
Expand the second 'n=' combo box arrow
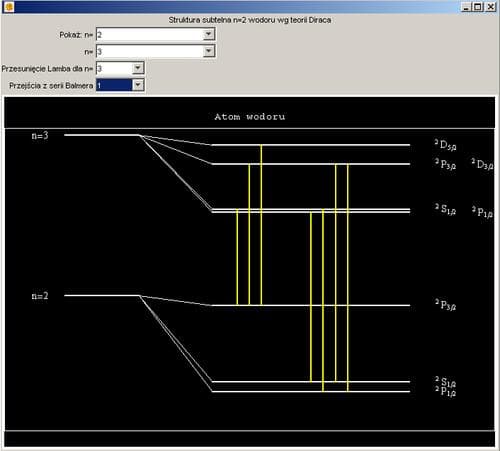click(x=209, y=51)
